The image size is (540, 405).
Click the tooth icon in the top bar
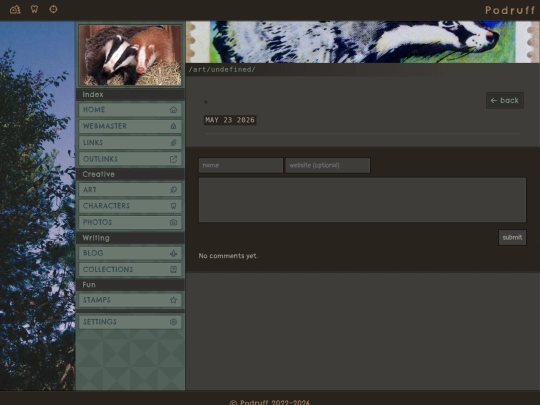[34, 9]
